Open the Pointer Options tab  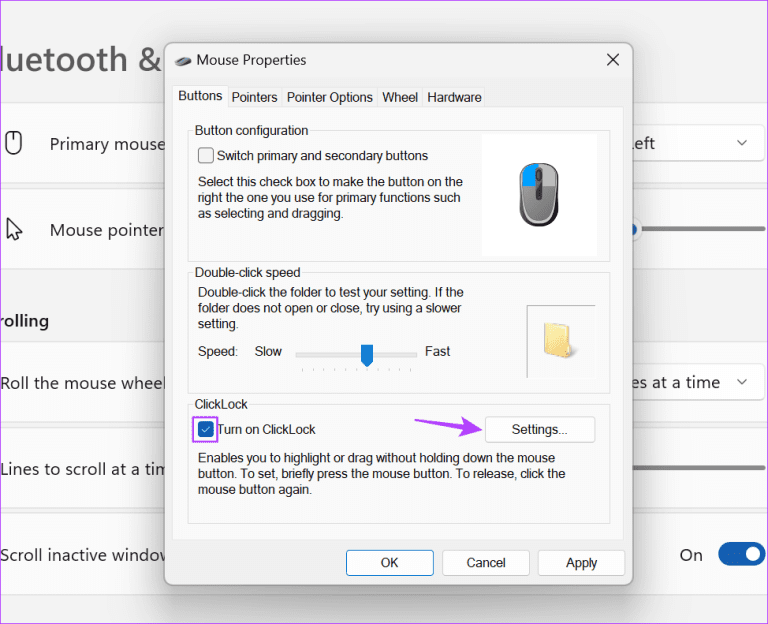point(329,97)
